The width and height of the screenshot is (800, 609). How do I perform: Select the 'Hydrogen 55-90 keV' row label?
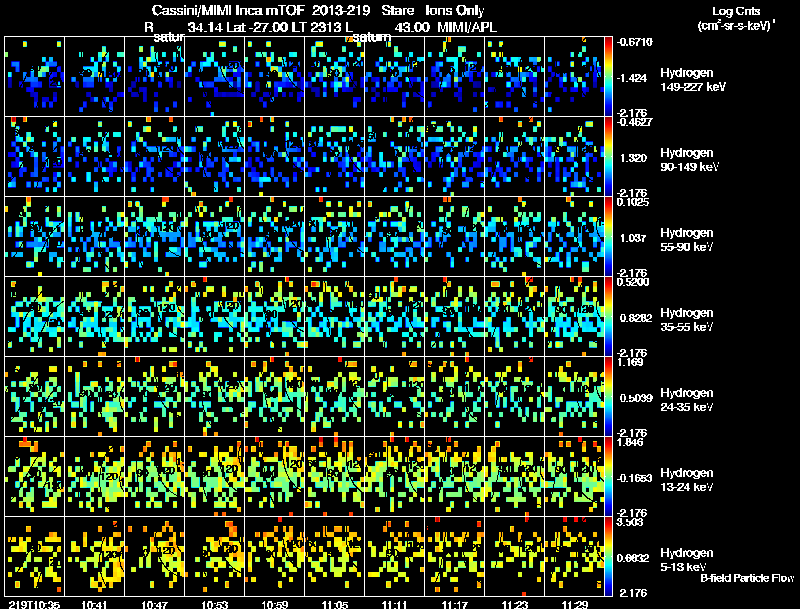687,239
